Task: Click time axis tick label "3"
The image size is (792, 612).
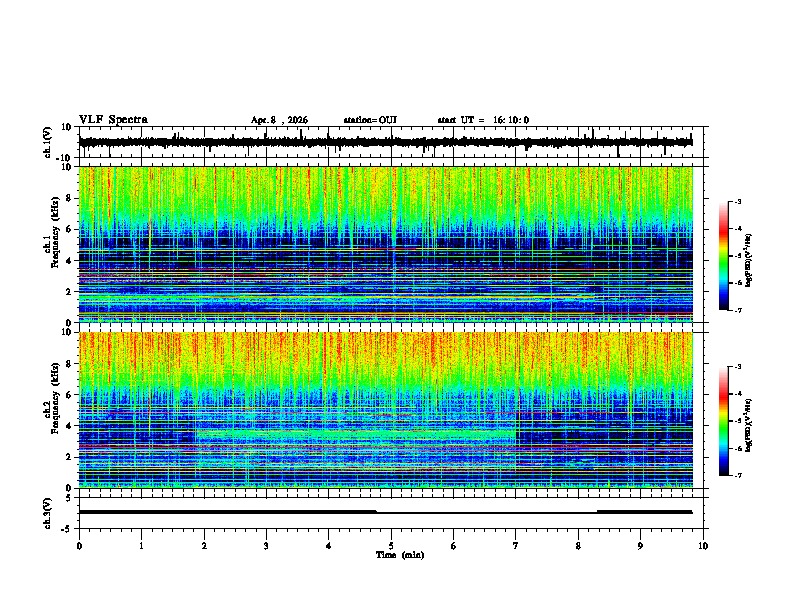Action: 266,546
